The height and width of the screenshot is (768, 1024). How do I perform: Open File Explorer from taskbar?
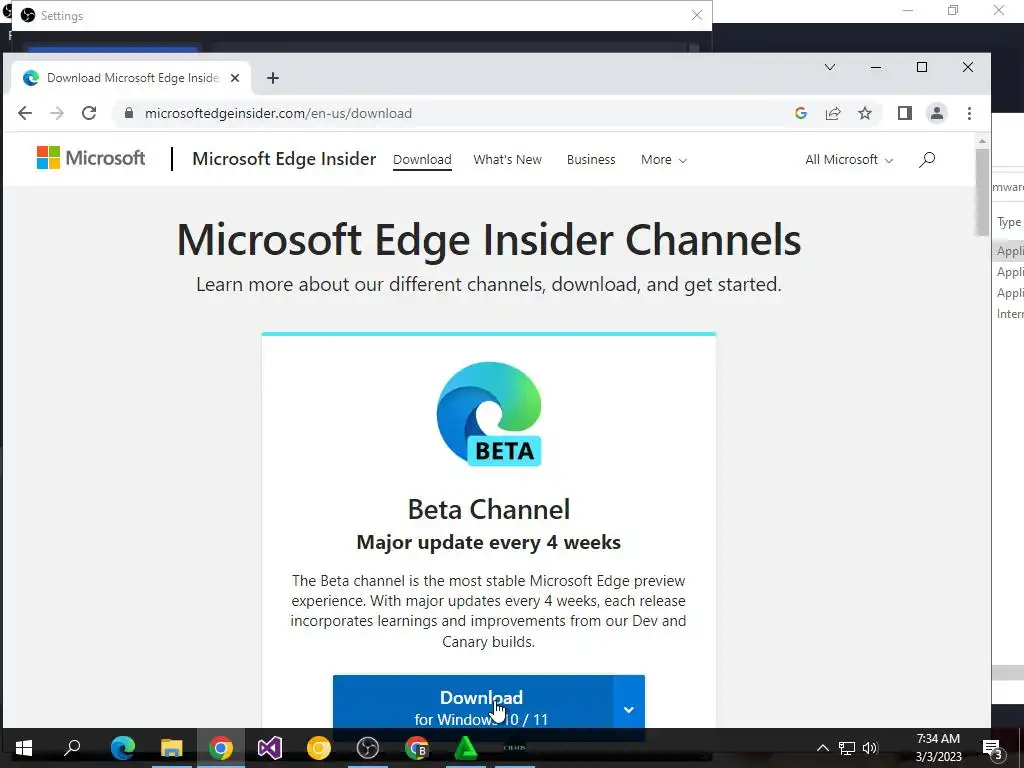click(x=172, y=748)
